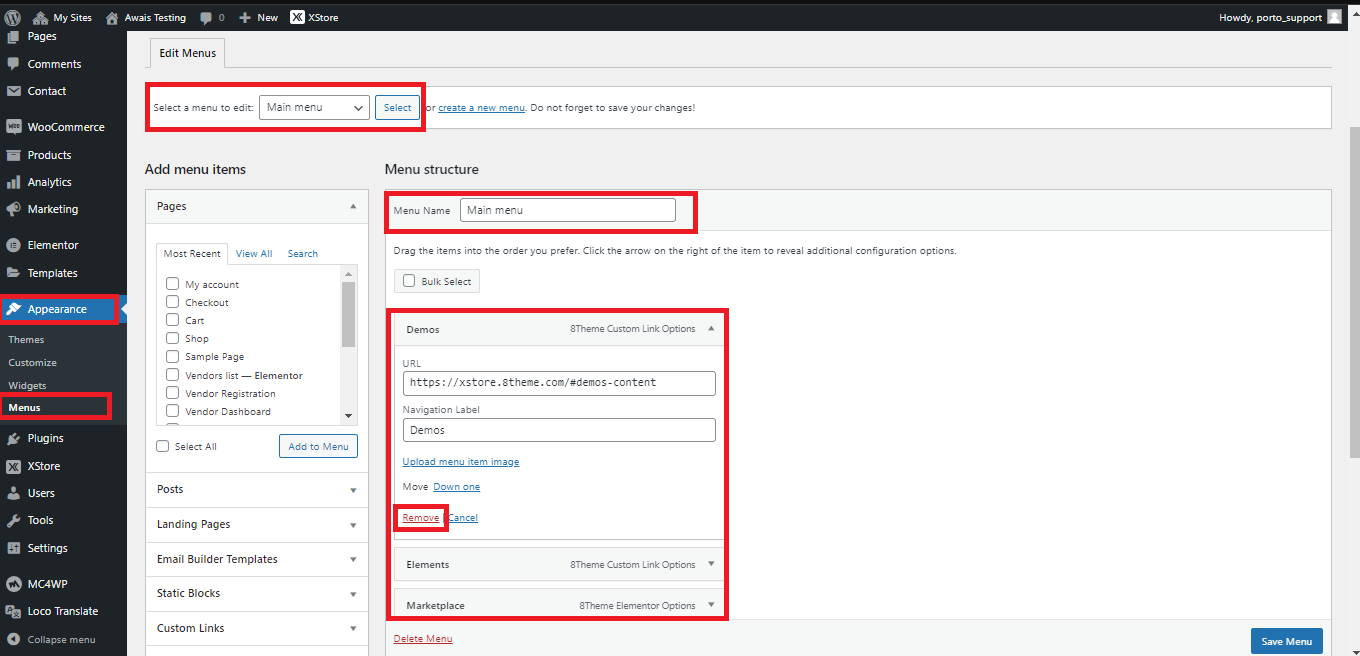The height and width of the screenshot is (656, 1360).
Task: Switch to the Most Recent pages tab
Action: tap(192, 254)
